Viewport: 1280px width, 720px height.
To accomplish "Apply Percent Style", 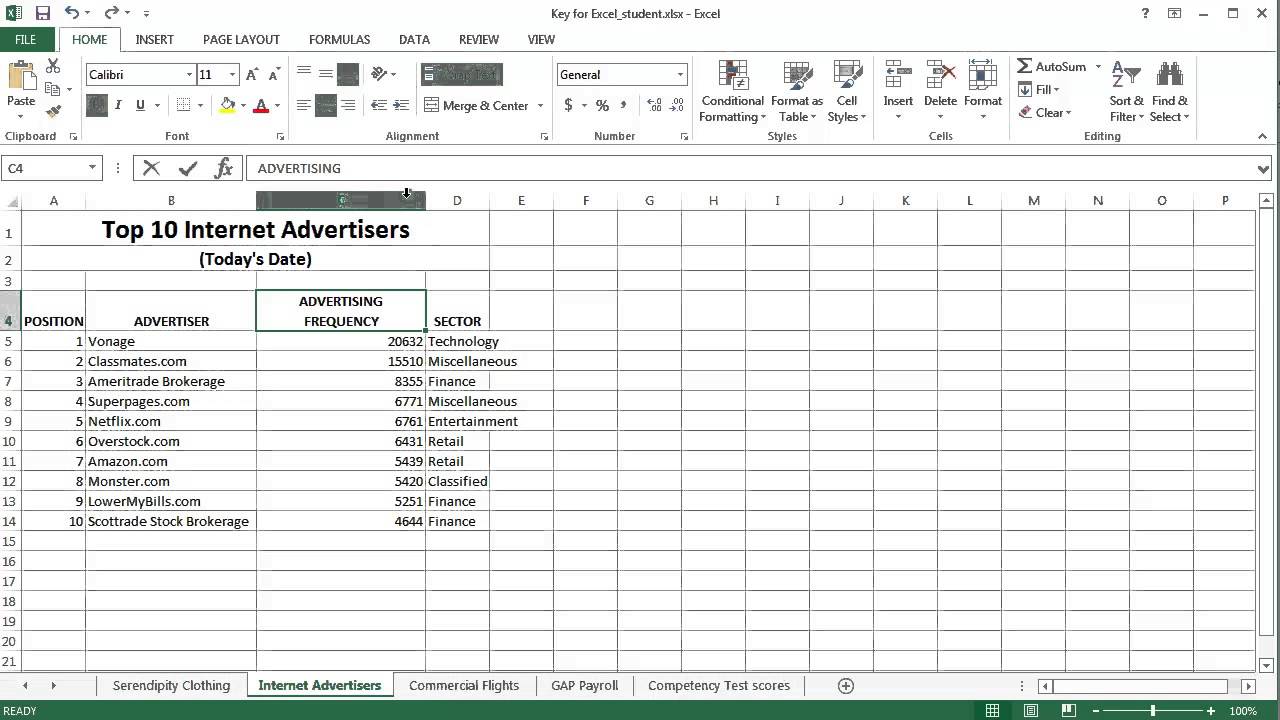I will pyautogui.click(x=602, y=105).
